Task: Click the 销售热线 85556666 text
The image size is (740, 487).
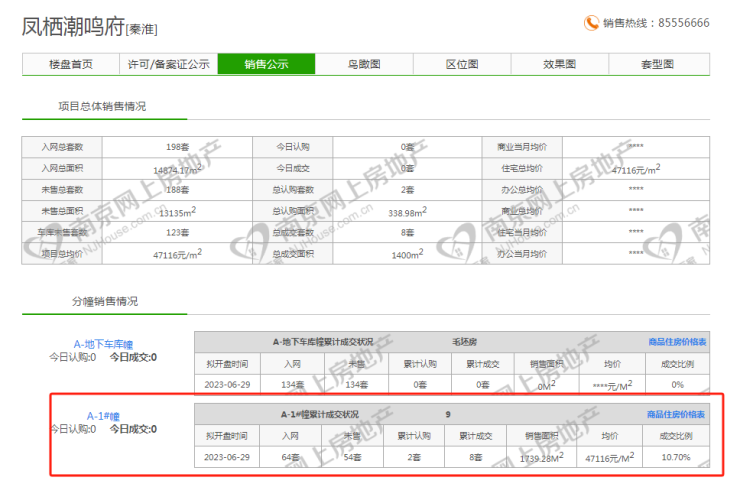Action: click(656, 23)
